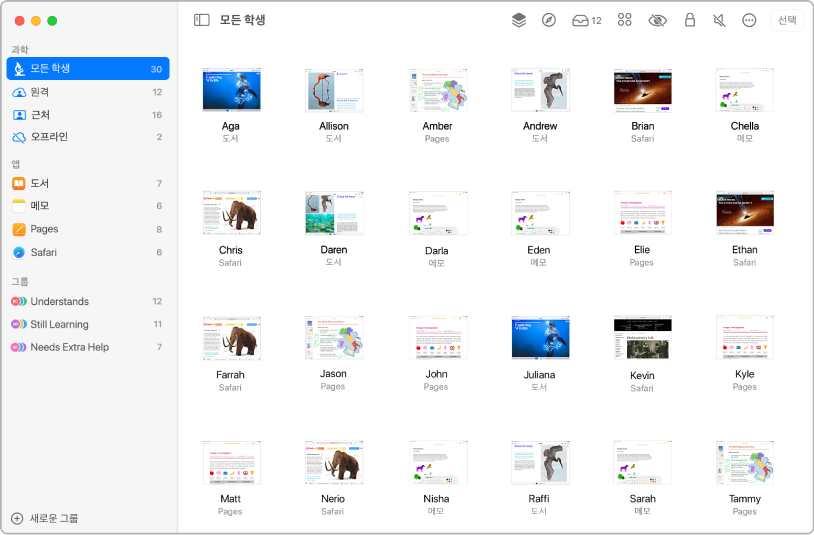Select Kevin's Safari screen thumbnail
Image resolution: width=814 pixels, height=535 pixels.
pyautogui.click(x=643, y=337)
